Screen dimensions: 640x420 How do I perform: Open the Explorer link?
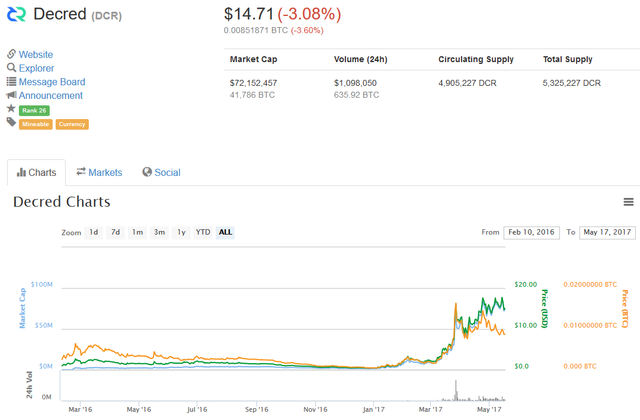click(x=36, y=68)
